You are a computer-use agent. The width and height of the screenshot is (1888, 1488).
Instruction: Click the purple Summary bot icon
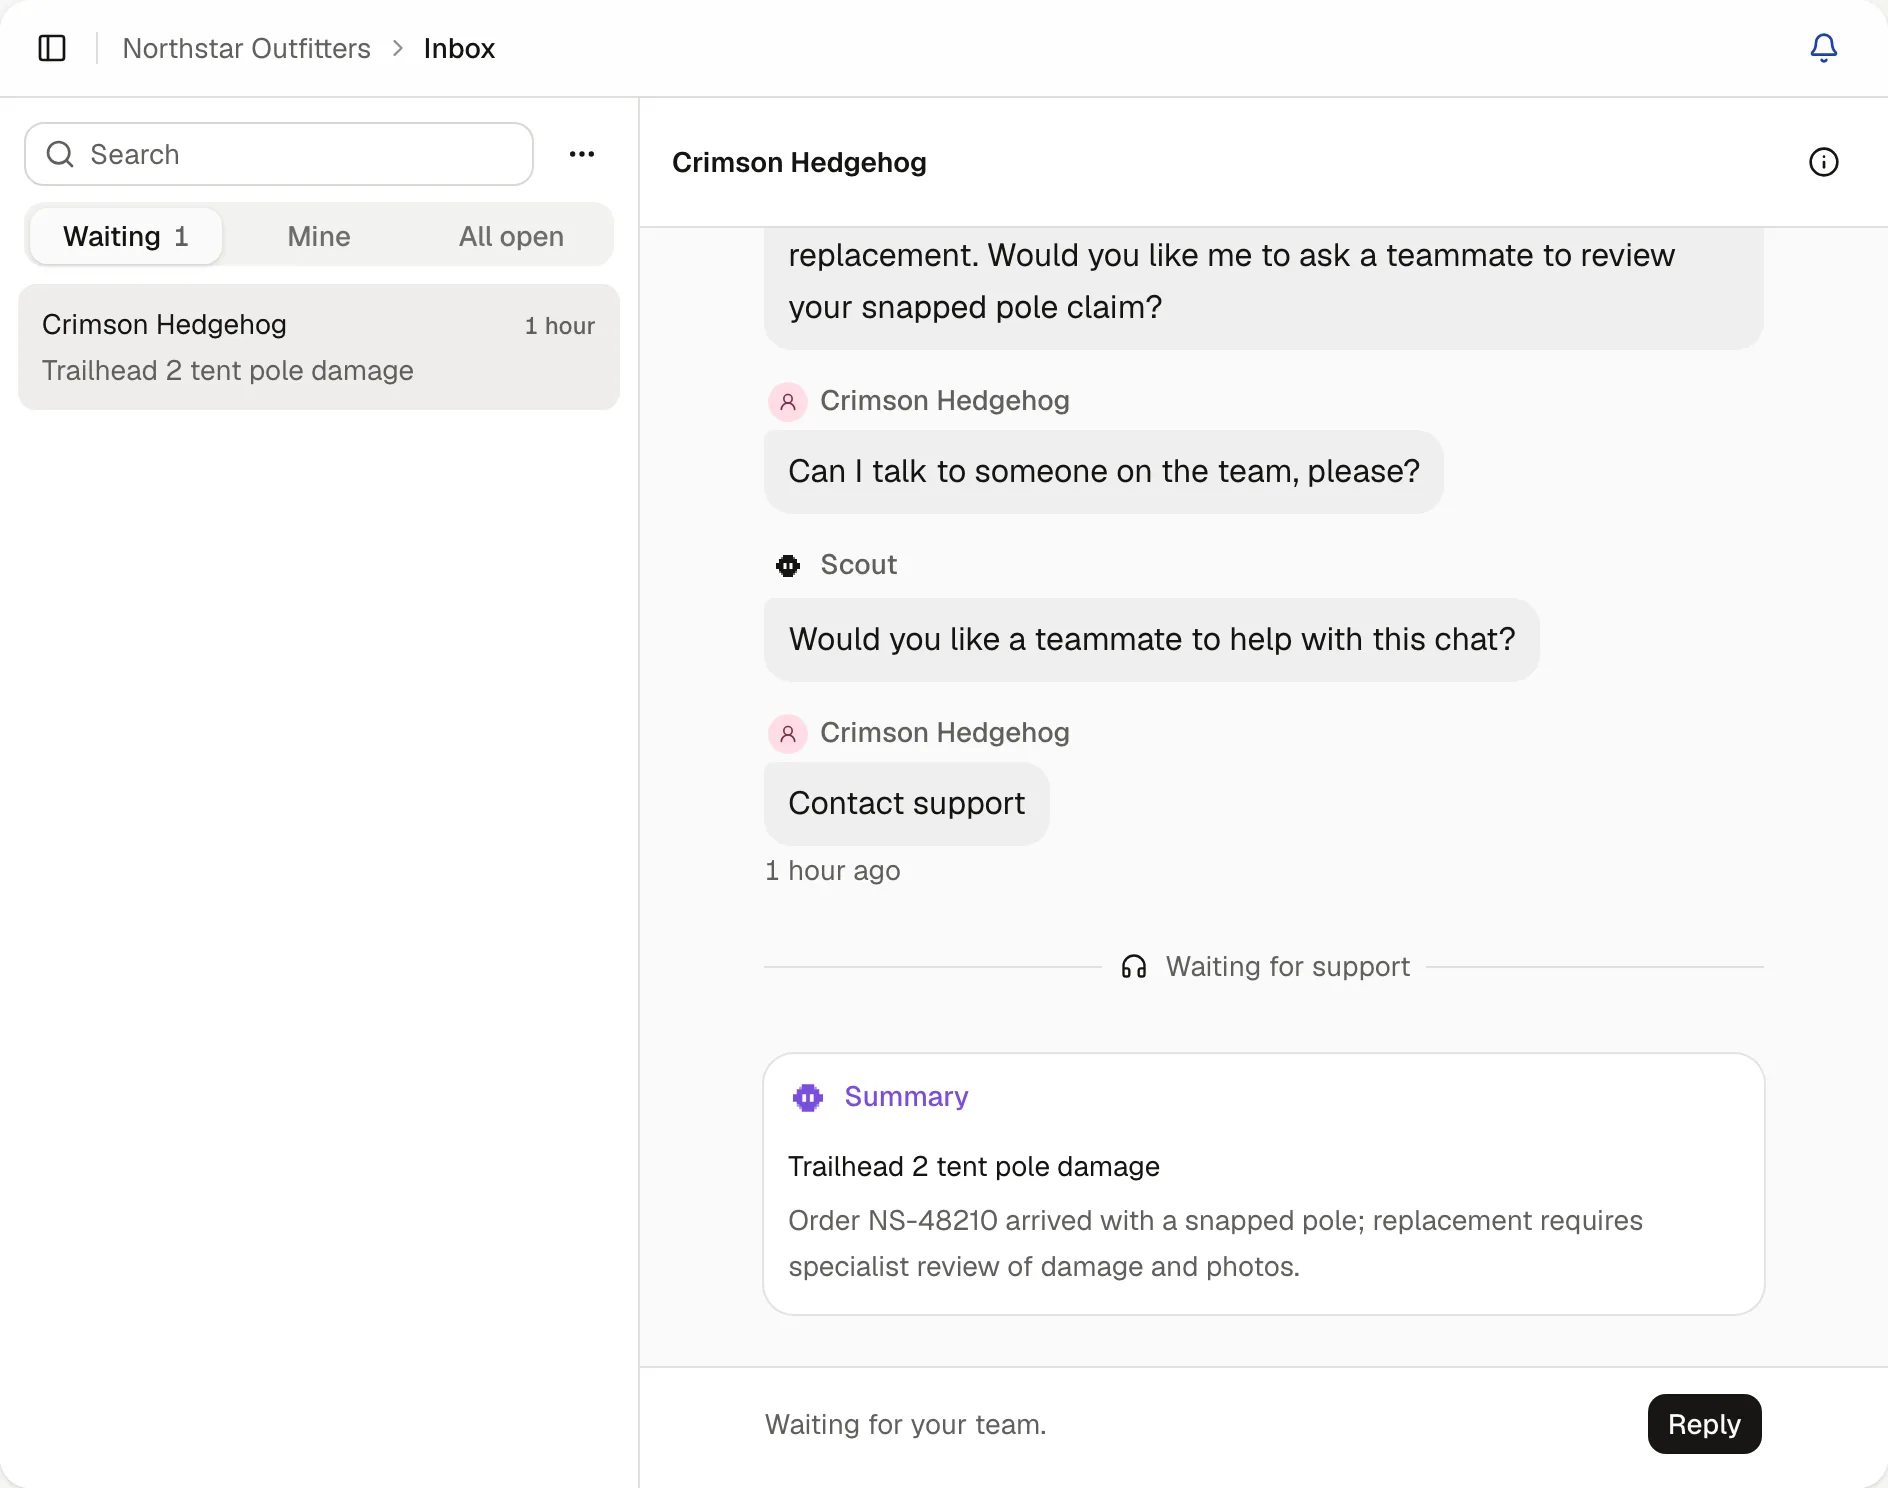808,1097
